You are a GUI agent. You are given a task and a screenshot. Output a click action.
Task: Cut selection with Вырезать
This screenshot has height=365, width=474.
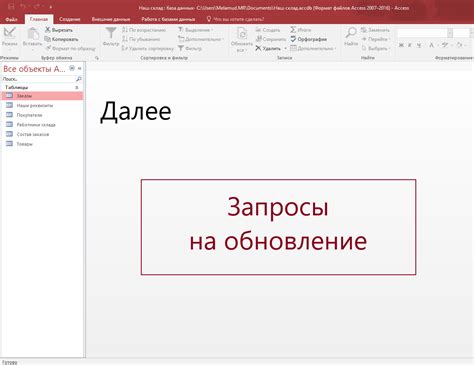59,30
